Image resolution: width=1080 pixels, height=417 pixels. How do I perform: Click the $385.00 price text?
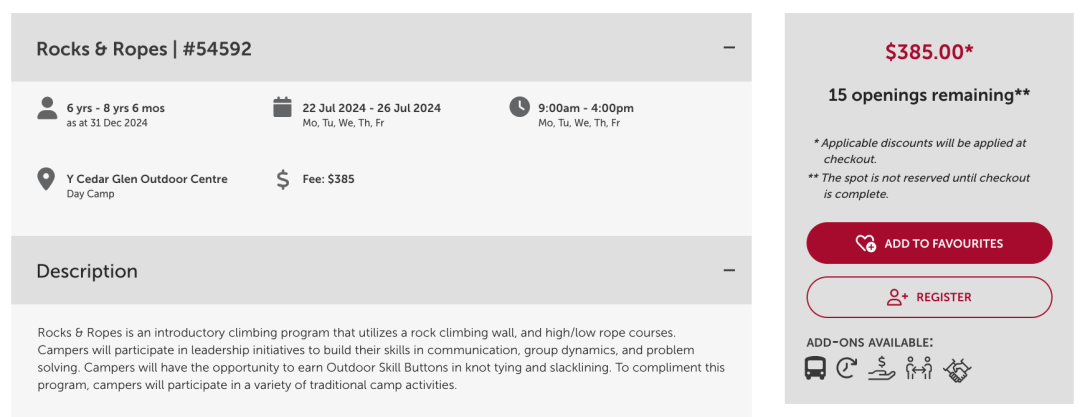coord(929,52)
